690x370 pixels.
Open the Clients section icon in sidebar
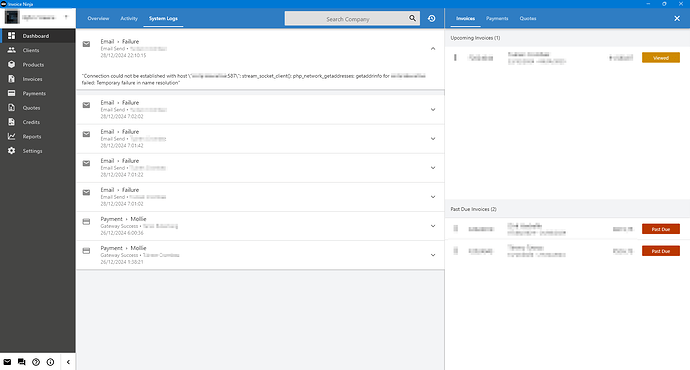coord(11,50)
